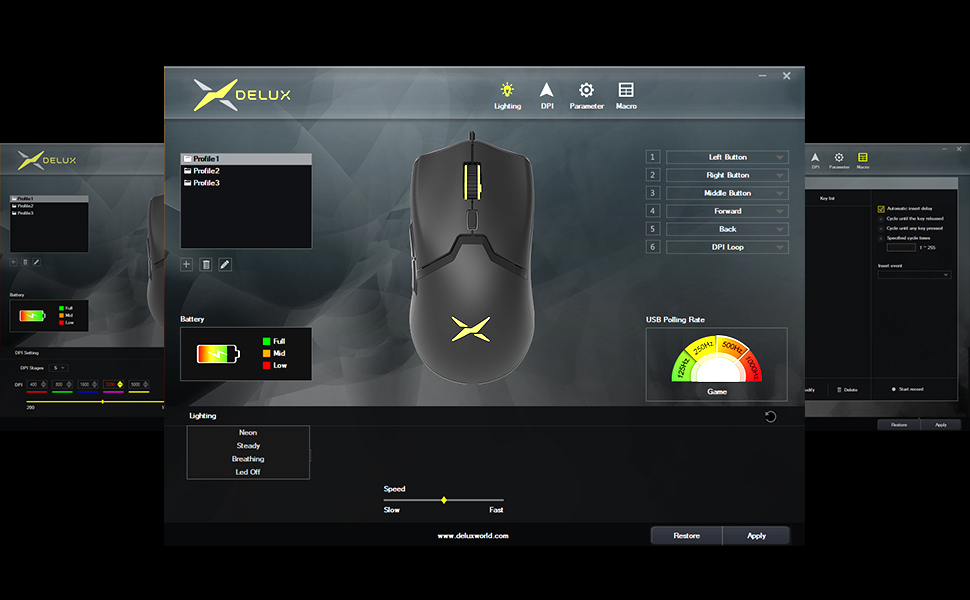Click the battery status icon in main window
The image size is (970, 600).
coord(218,354)
